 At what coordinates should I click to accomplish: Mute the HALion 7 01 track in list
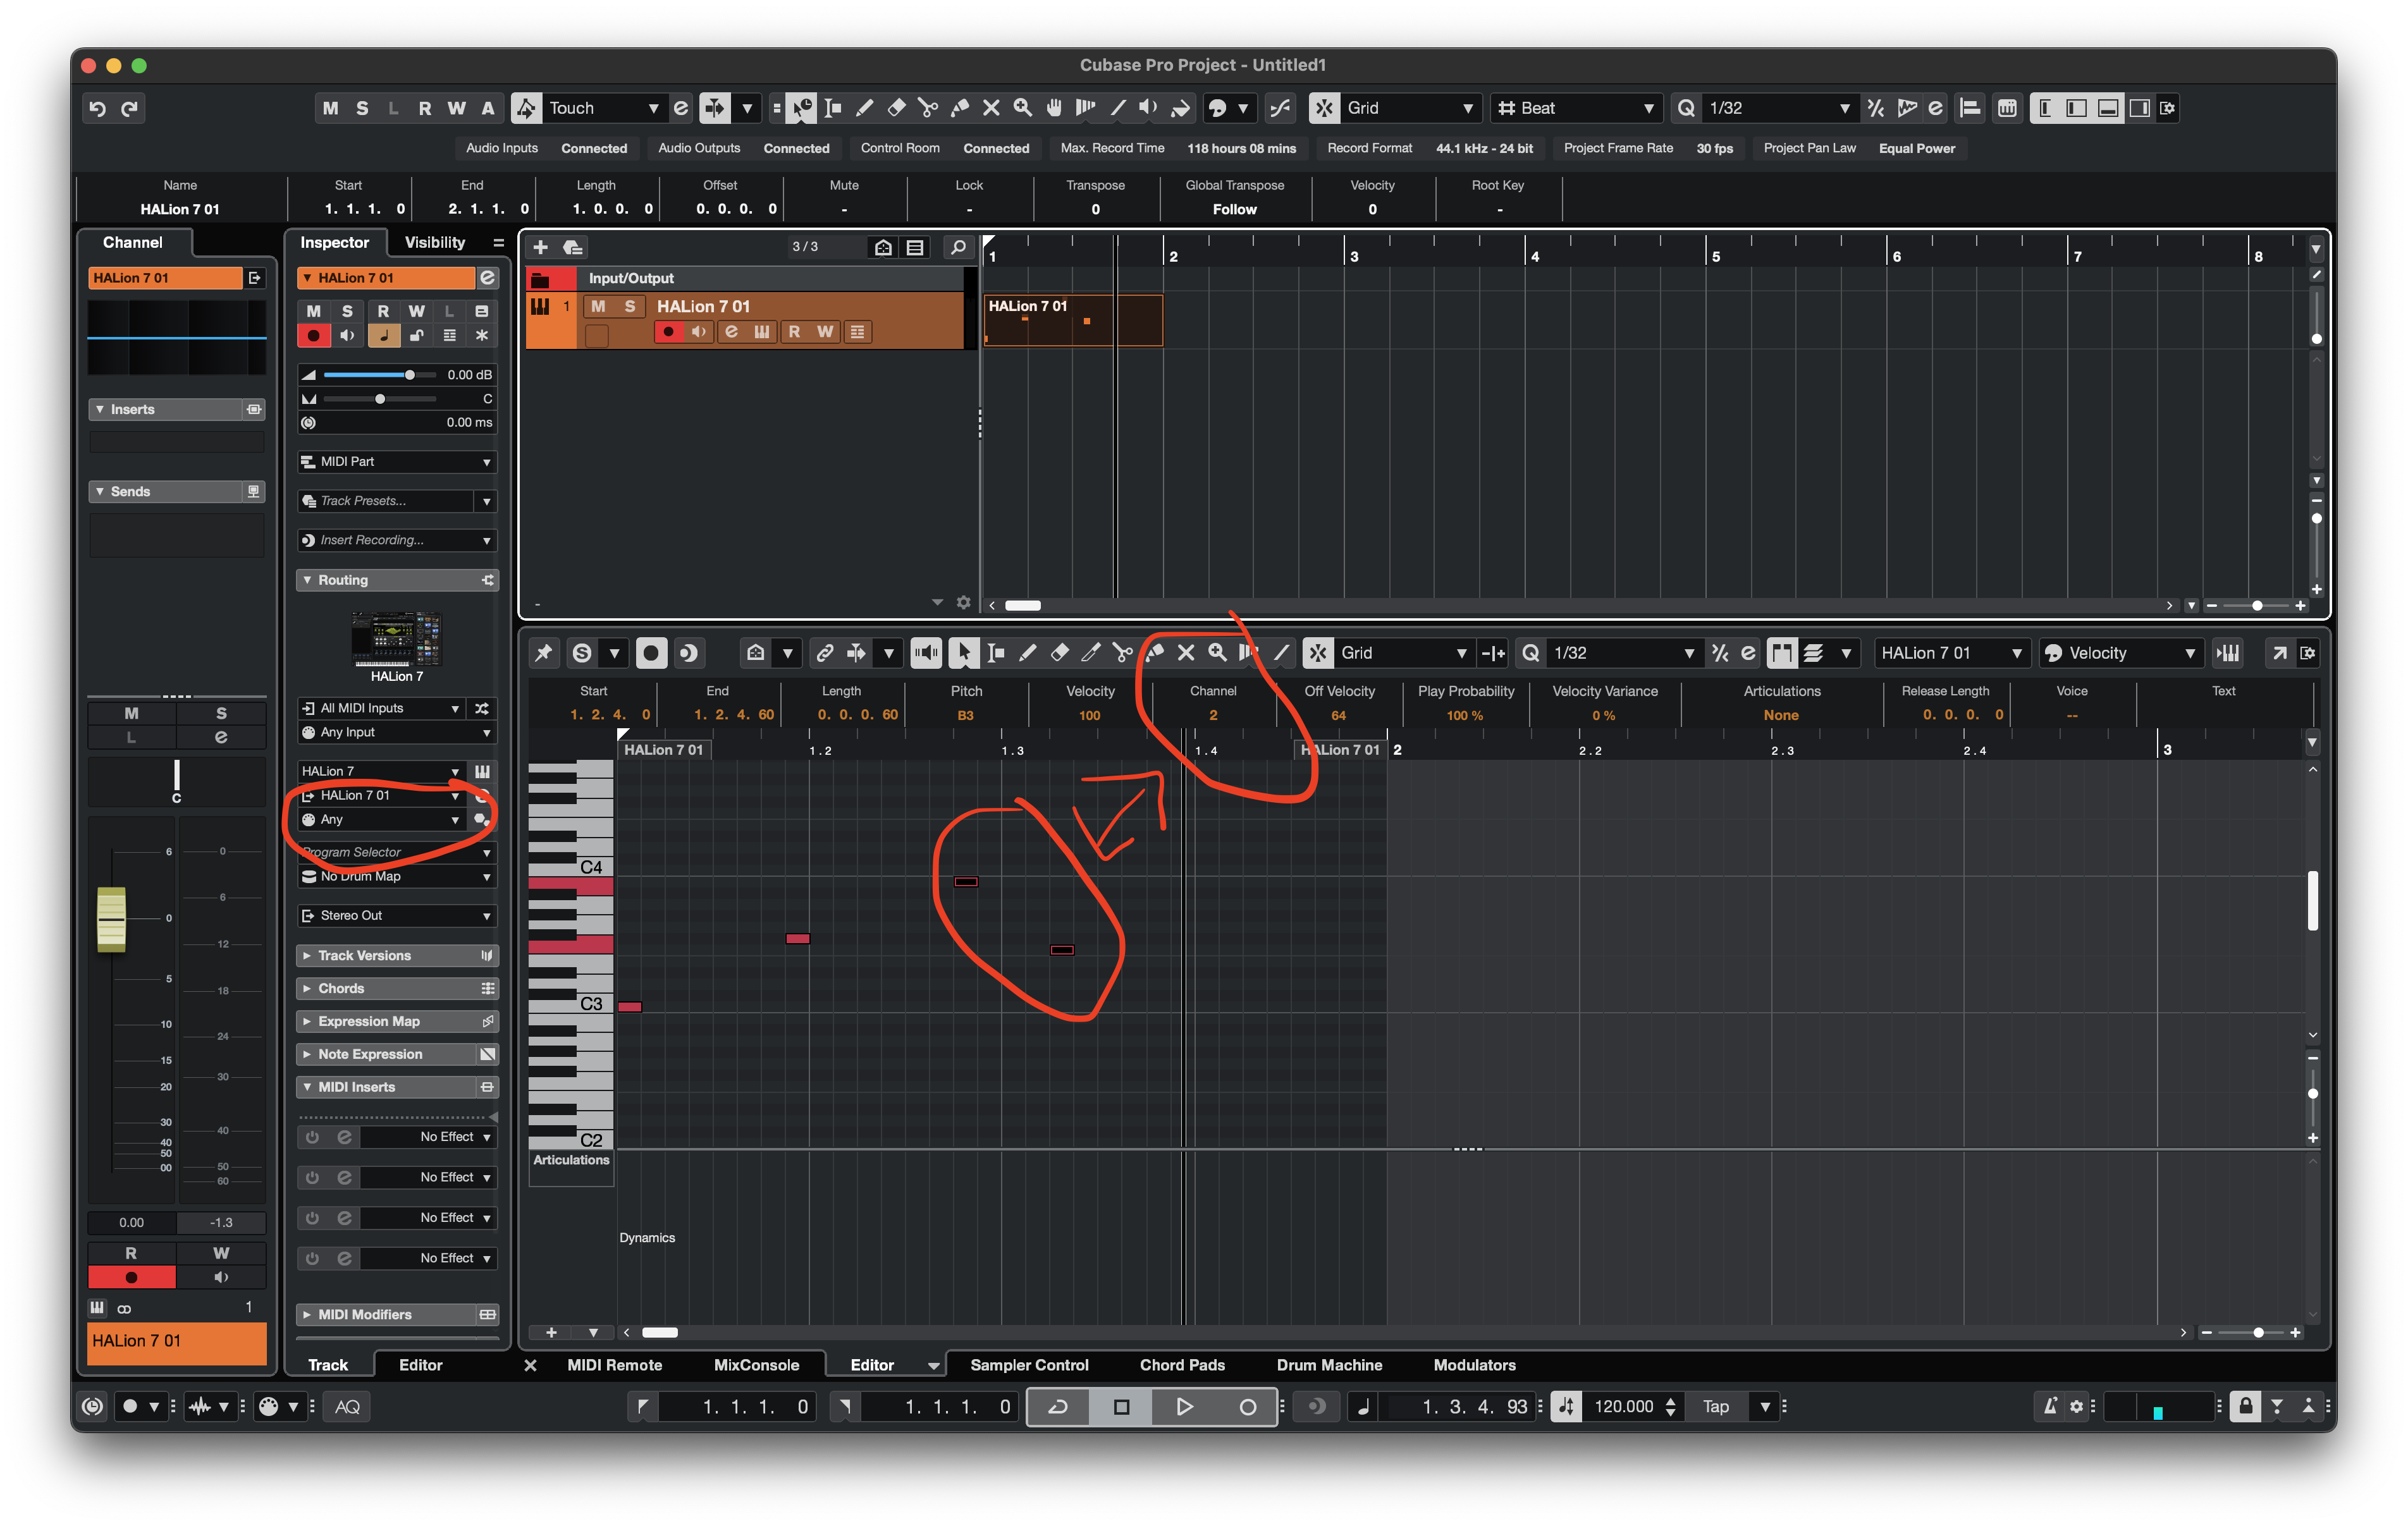tap(598, 306)
